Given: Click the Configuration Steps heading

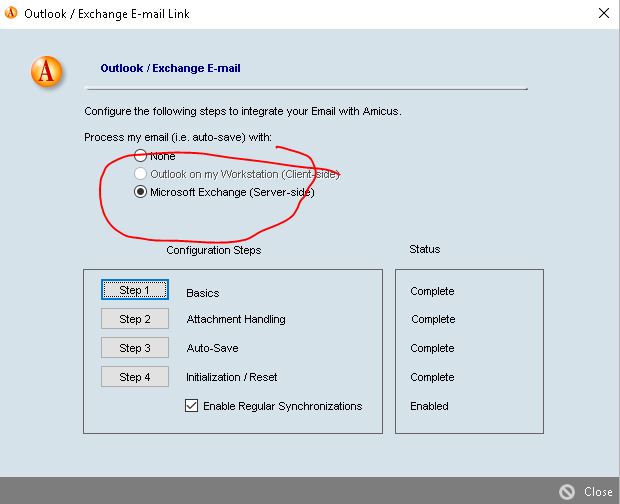Looking at the screenshot, I should point(214,250).
